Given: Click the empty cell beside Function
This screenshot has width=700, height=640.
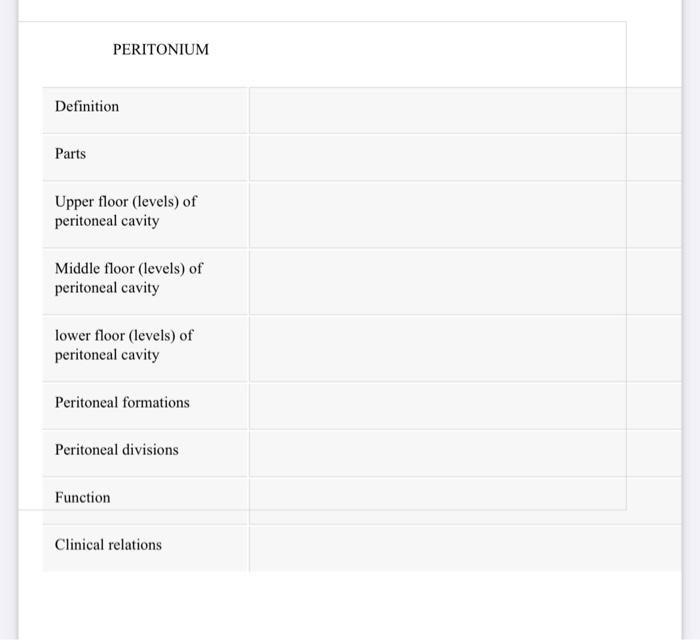Looking at the screenshot, I should point(466,500).
